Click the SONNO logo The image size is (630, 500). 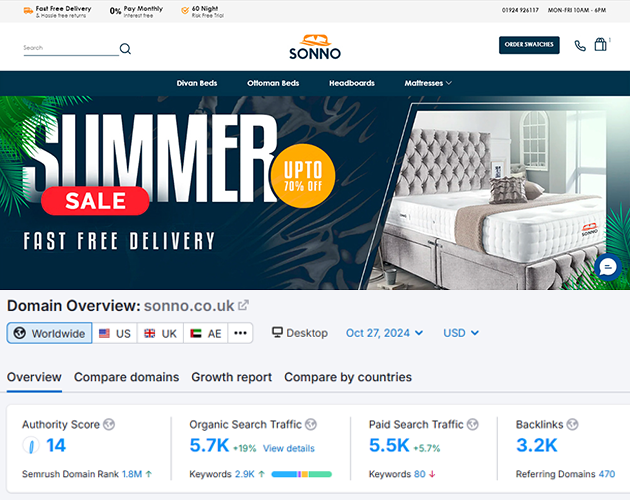(x=315, y=47)
